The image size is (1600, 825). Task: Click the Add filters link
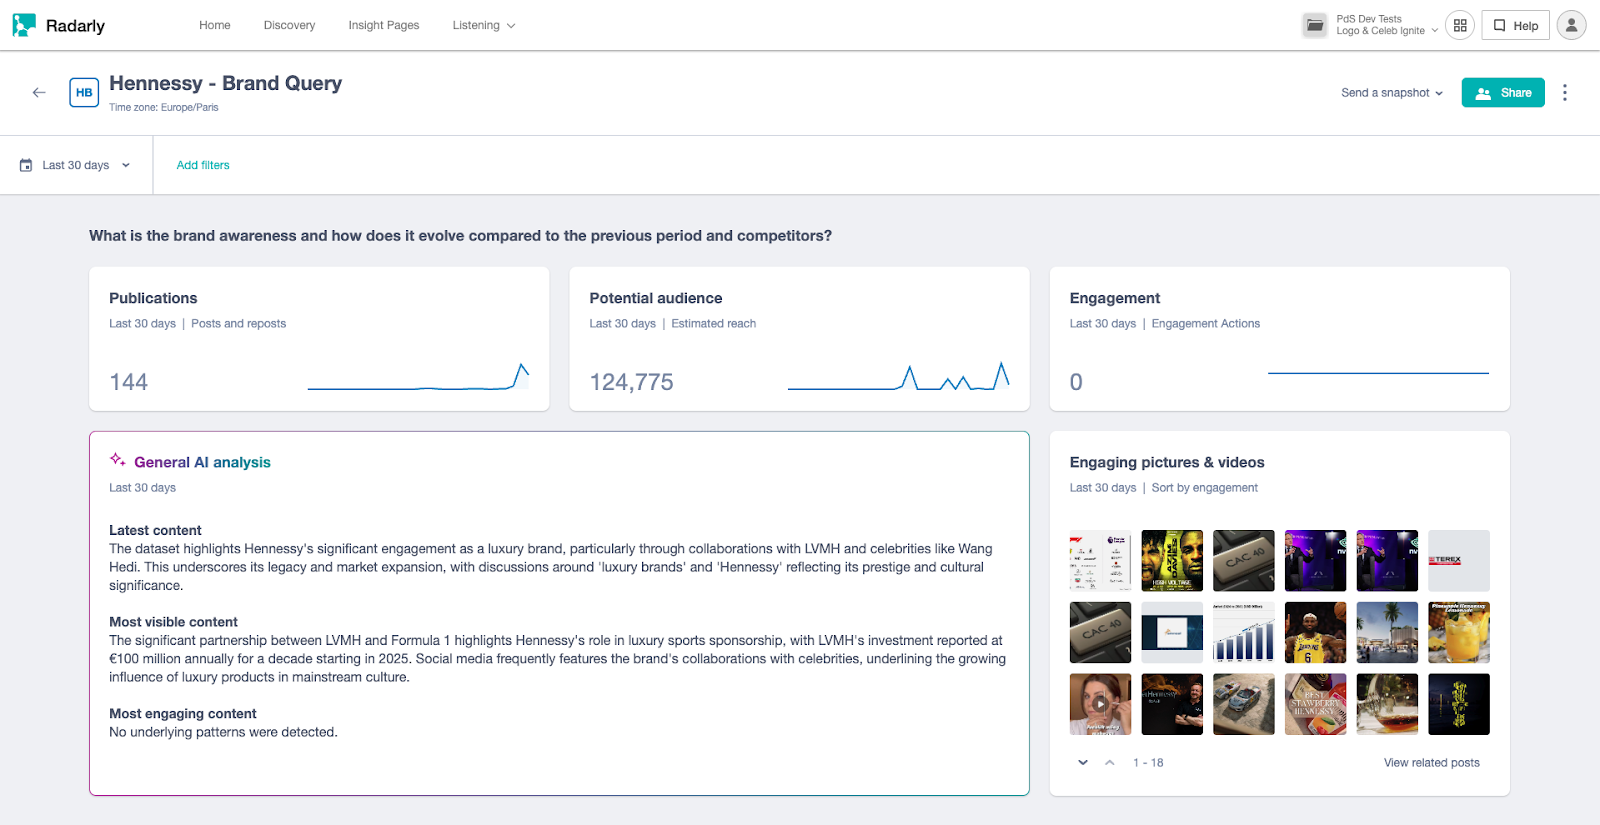pyautogui.click(x=203, y=165)
